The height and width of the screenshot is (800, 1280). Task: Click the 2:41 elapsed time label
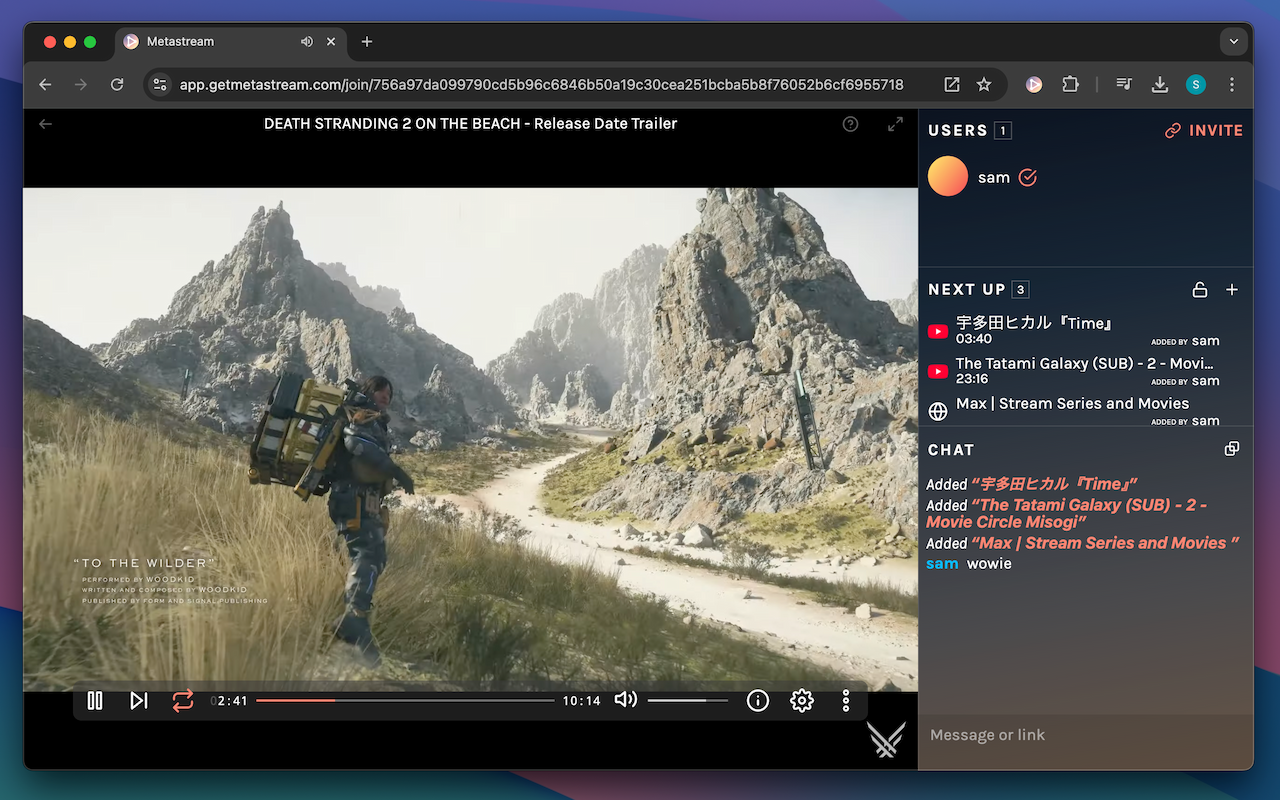pos(231,701)
